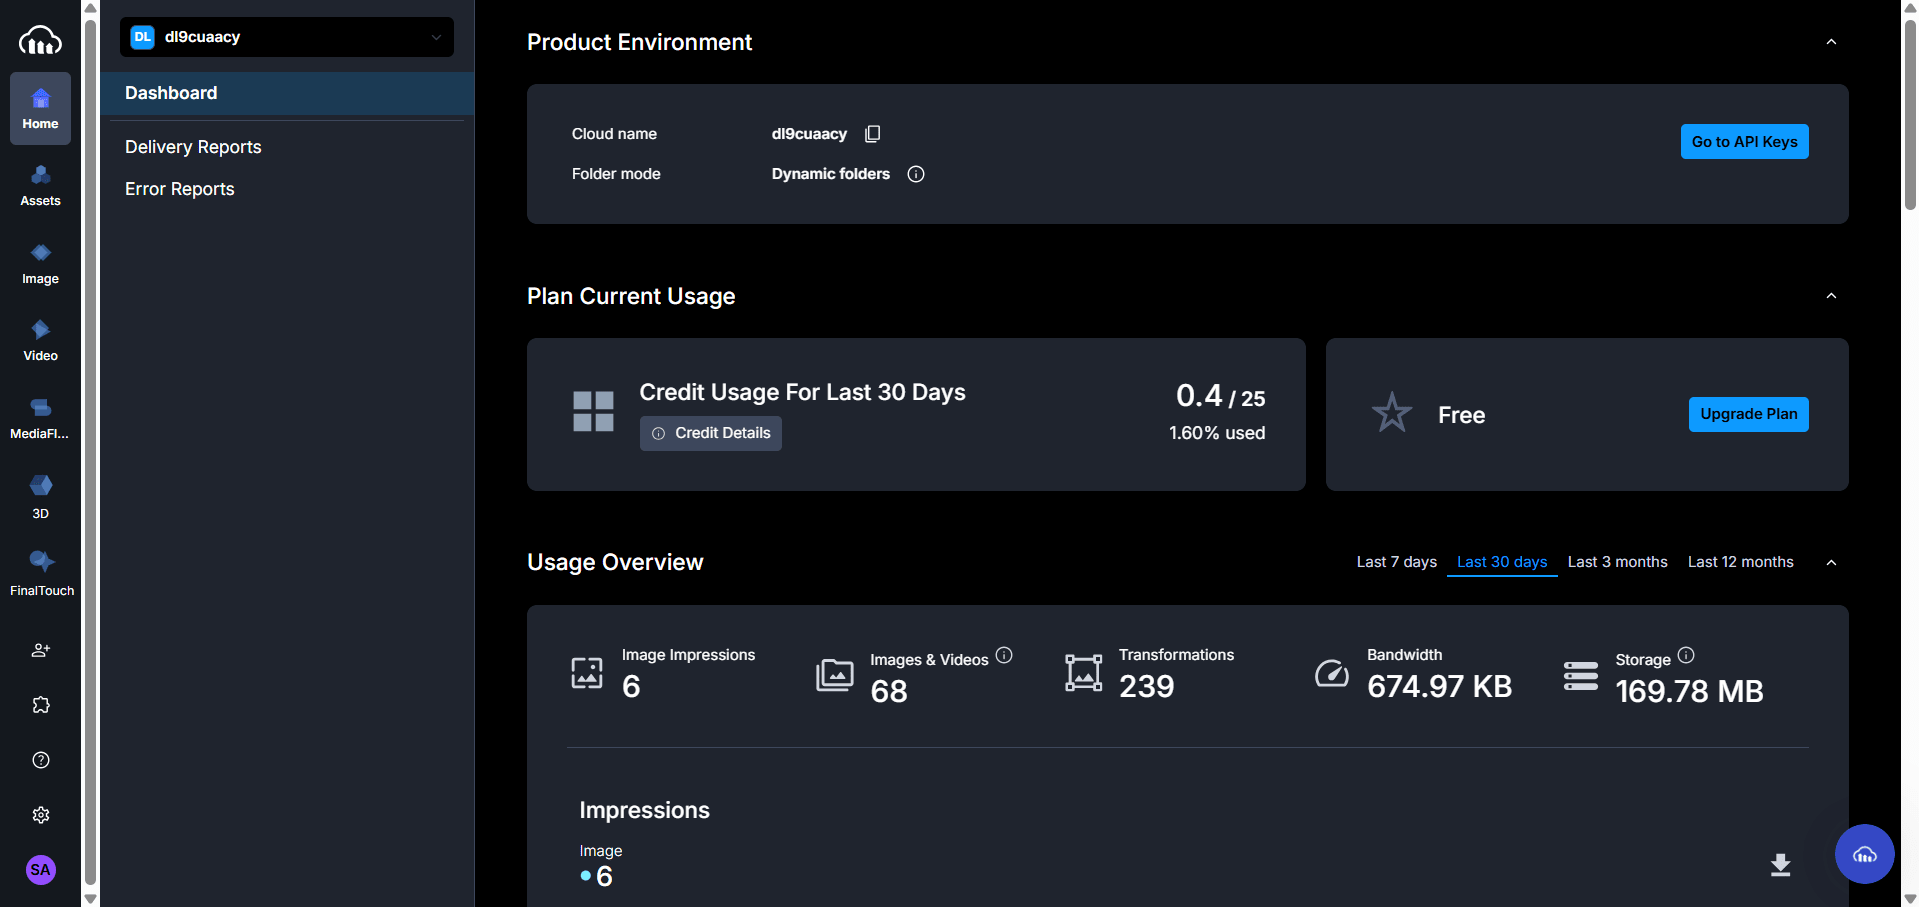Switch to the Last 7 days tab

tap(1396, 562)
